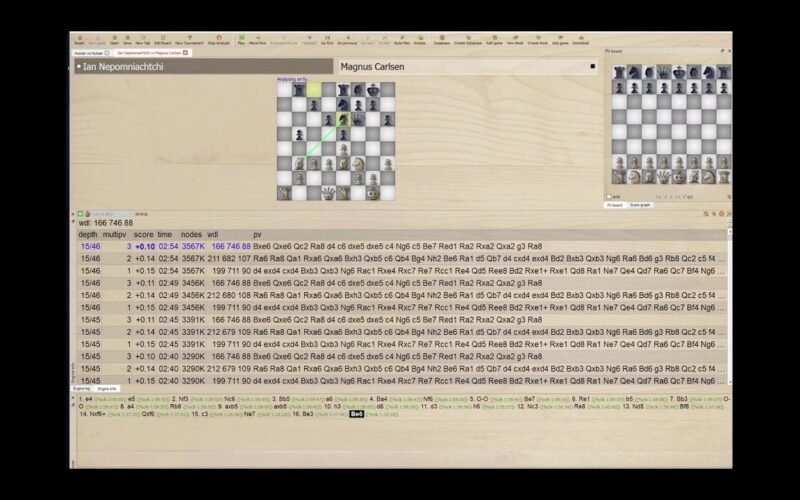Click the pv column header
Screen dimensions: 800x500
[257, 235]
